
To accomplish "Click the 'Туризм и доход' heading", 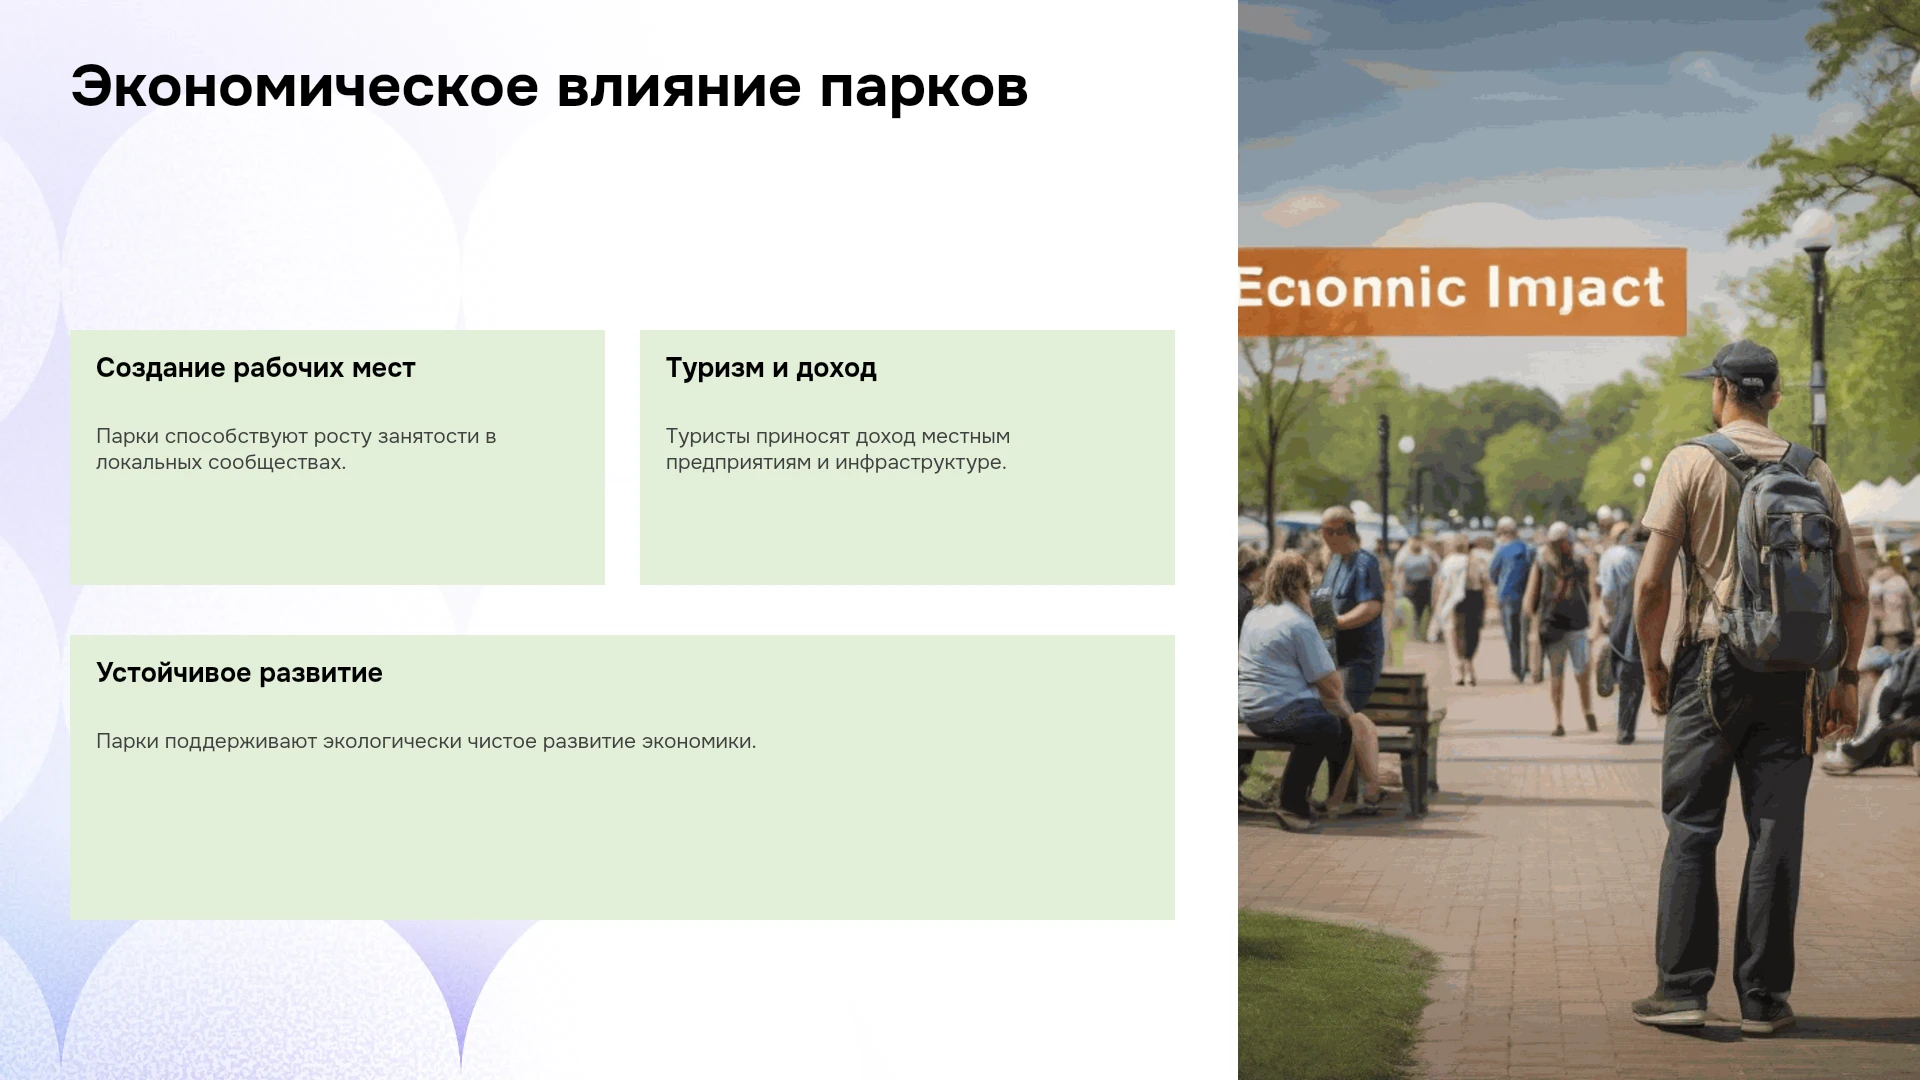I will 771,368.
